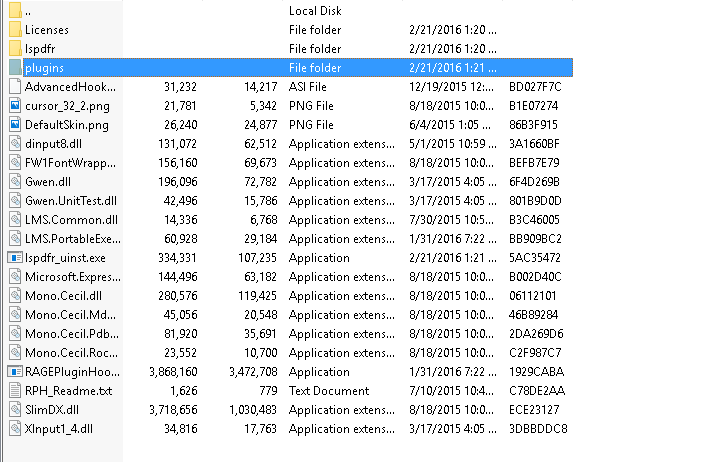713x462 pixels.
Task: Select the Mono.Cecil.dll file entry
Action: pyautogui.click(x=63, y=296)
